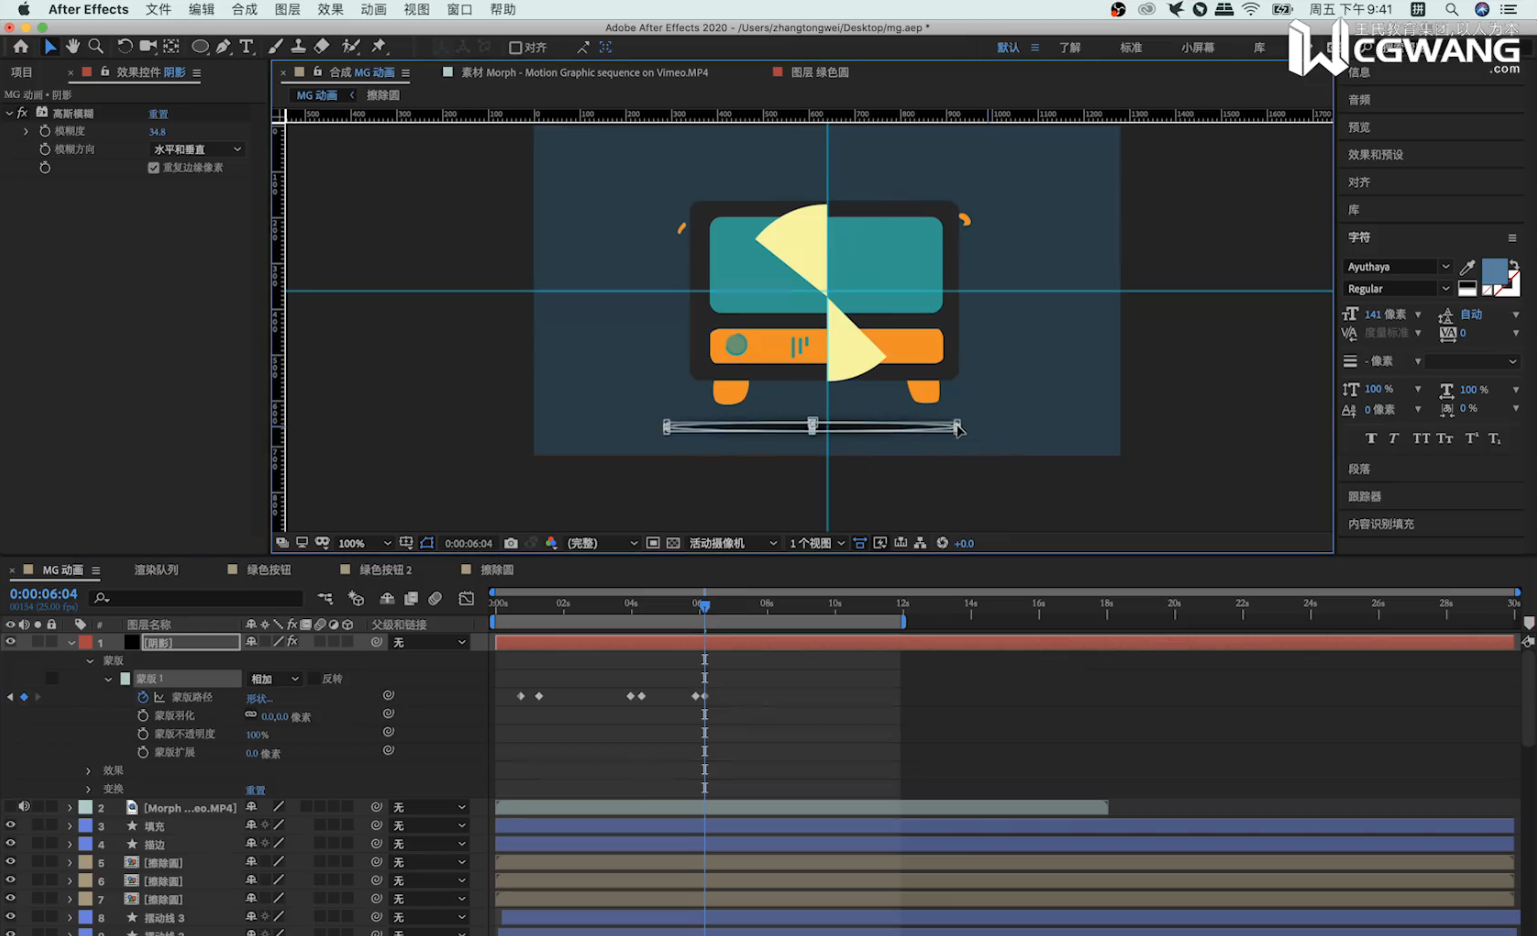
Task: Open the Graph Editor in timeline
Action: pyautogui.click(x=466, y=598)
